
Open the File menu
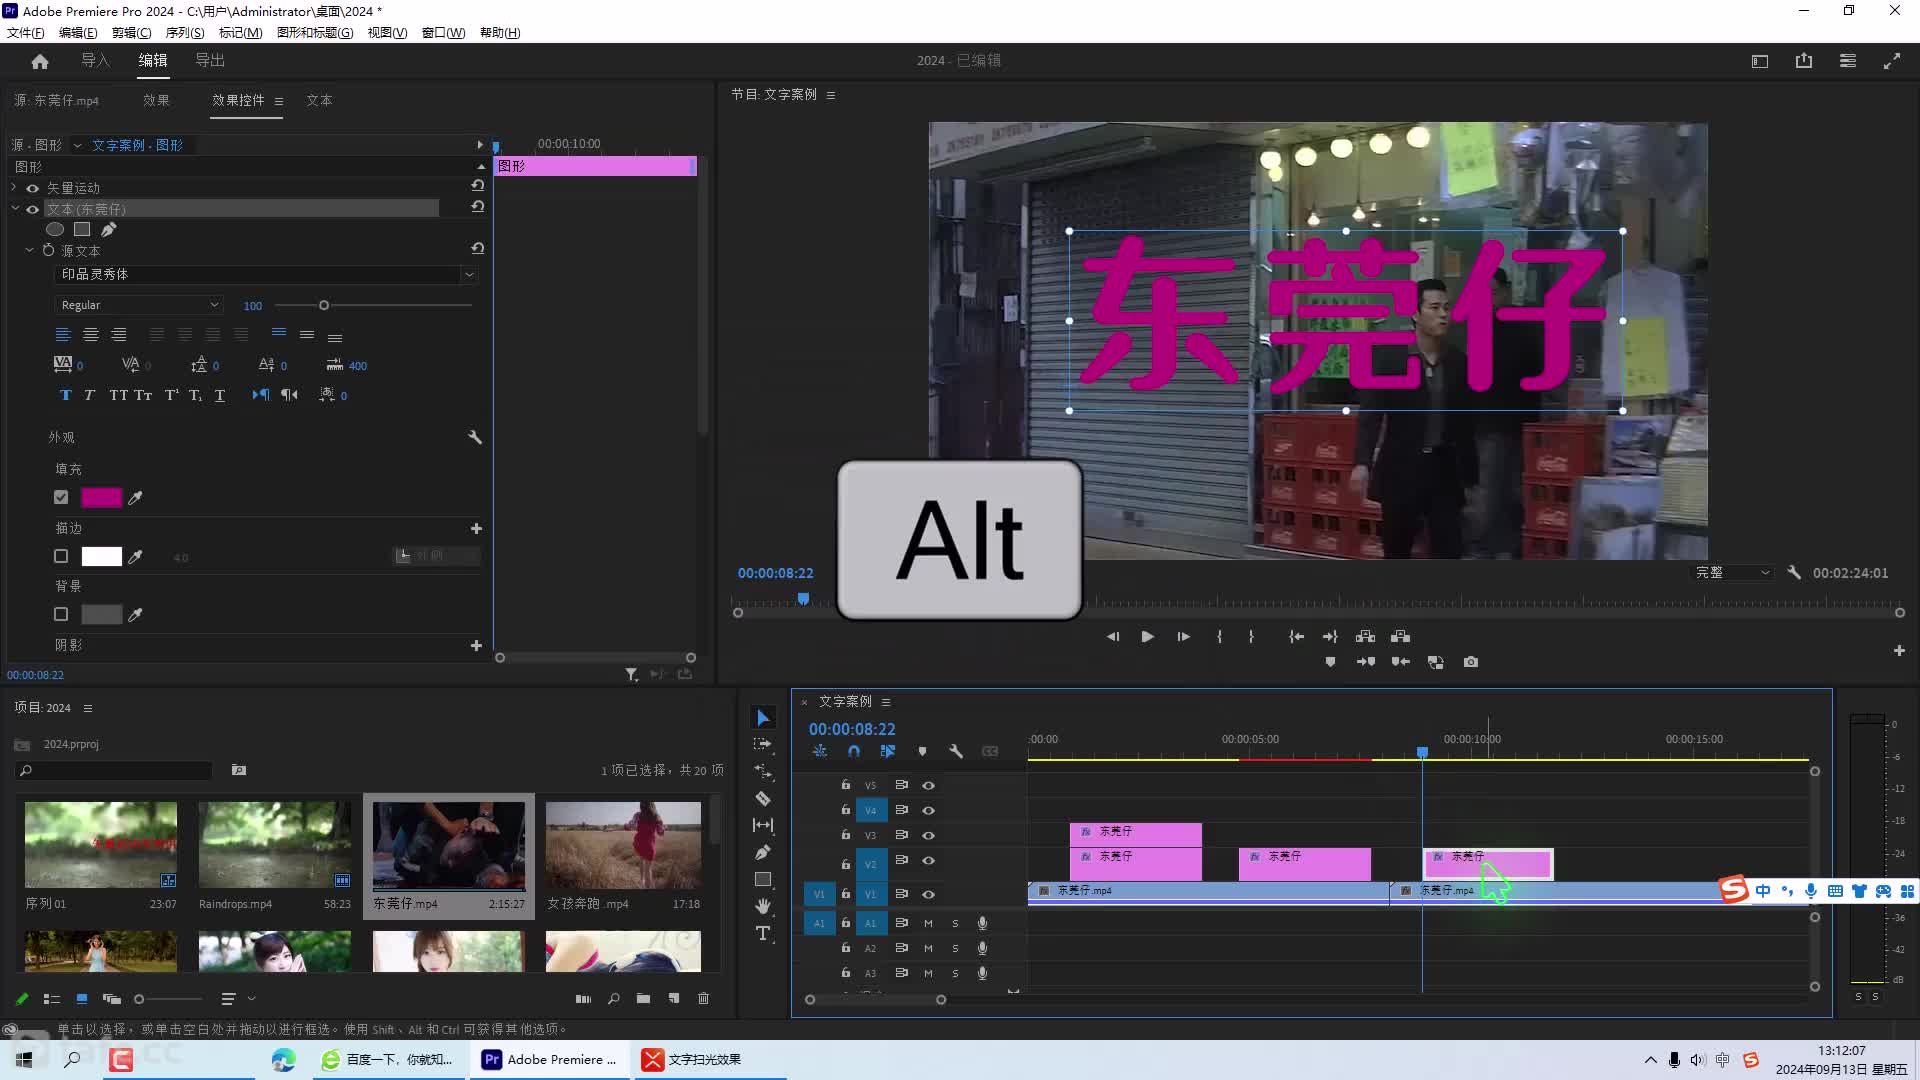26,32
